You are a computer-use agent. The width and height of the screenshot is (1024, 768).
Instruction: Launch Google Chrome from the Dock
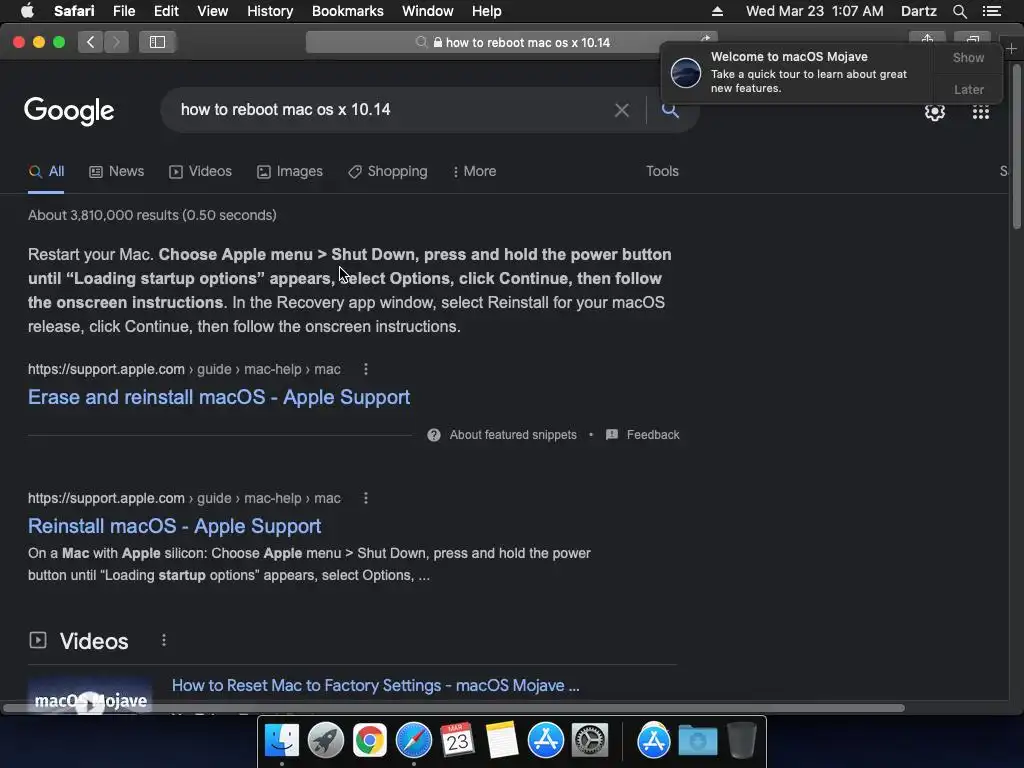pyautogui.click(x=370, y=740)
